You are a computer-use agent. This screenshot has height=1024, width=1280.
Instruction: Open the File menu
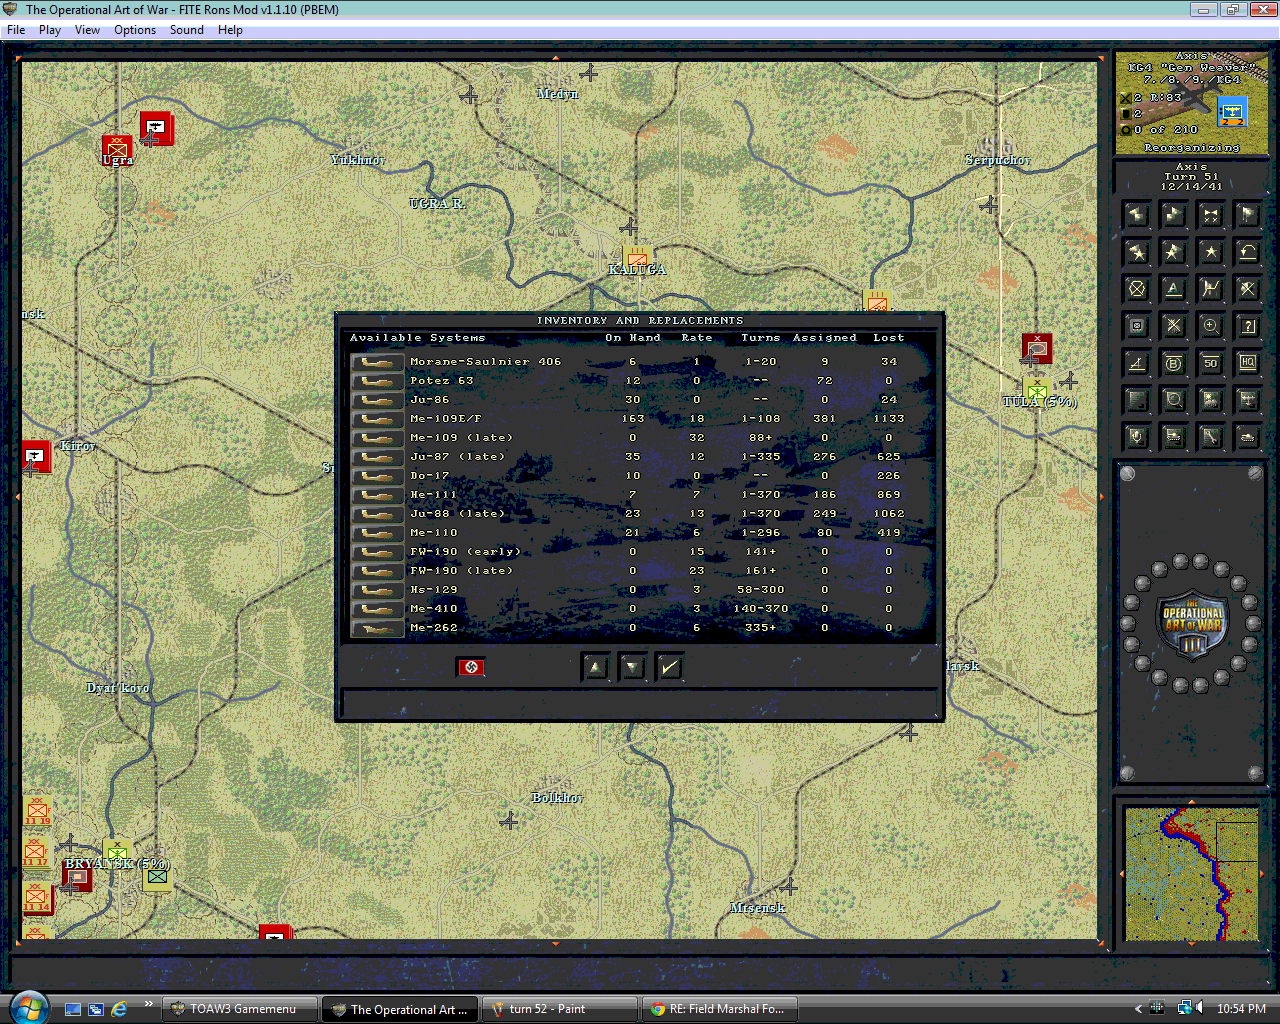16,30
